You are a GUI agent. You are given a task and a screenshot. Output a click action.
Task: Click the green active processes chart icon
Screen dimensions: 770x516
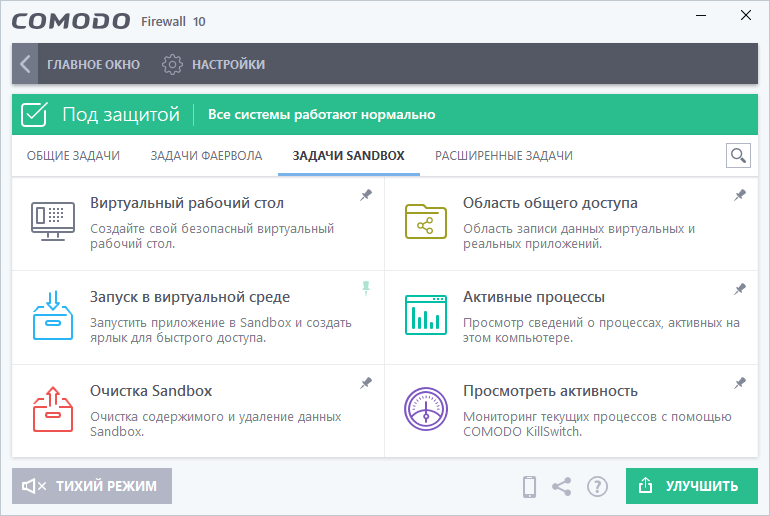pyautogui.click(x=426, y=315)
